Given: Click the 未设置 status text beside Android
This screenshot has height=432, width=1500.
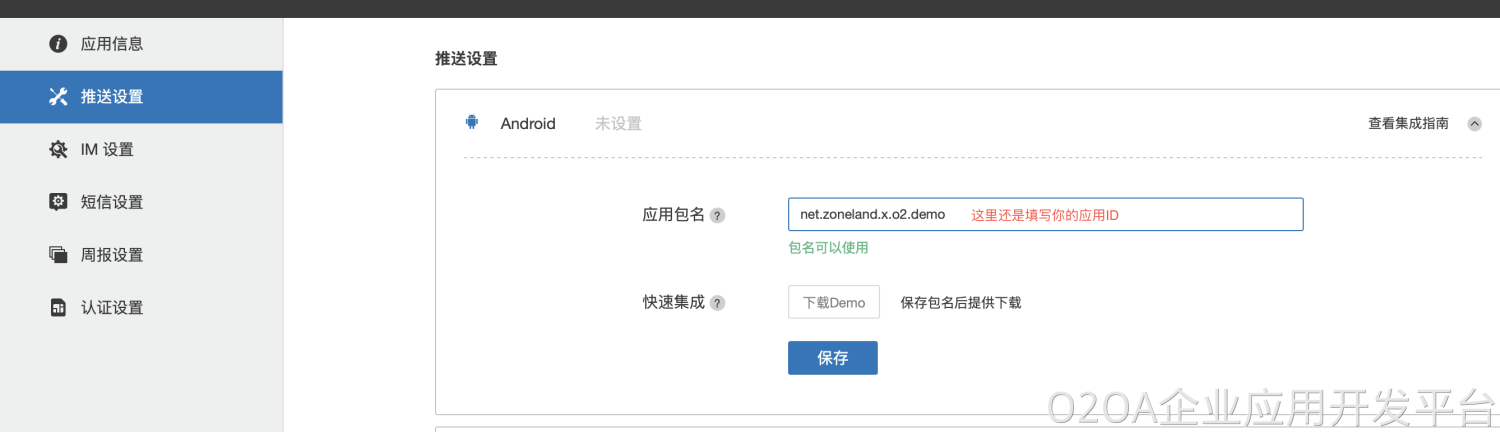Looking at the screenshot, I should (x=618, y=124).
